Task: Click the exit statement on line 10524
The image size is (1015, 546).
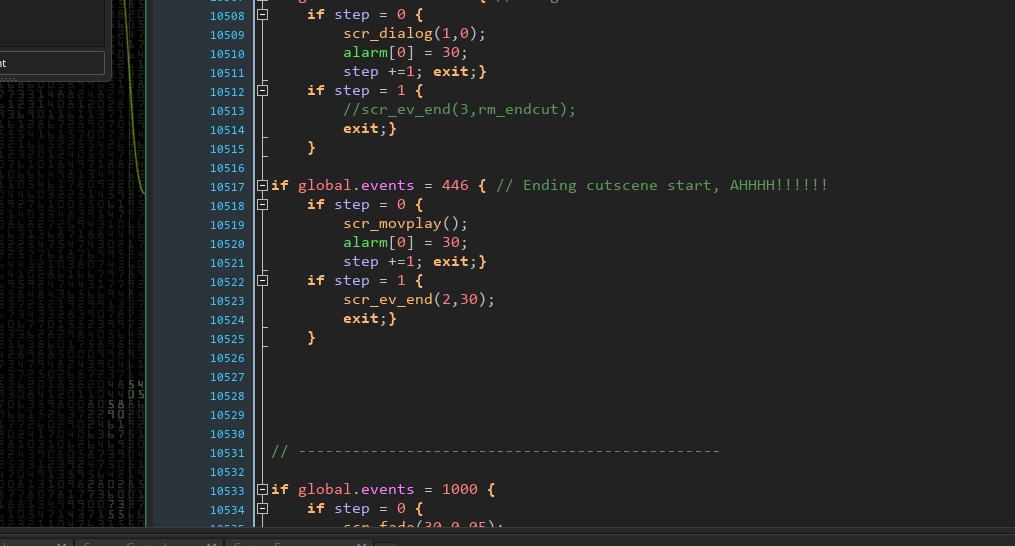Action: pos(364,319)
